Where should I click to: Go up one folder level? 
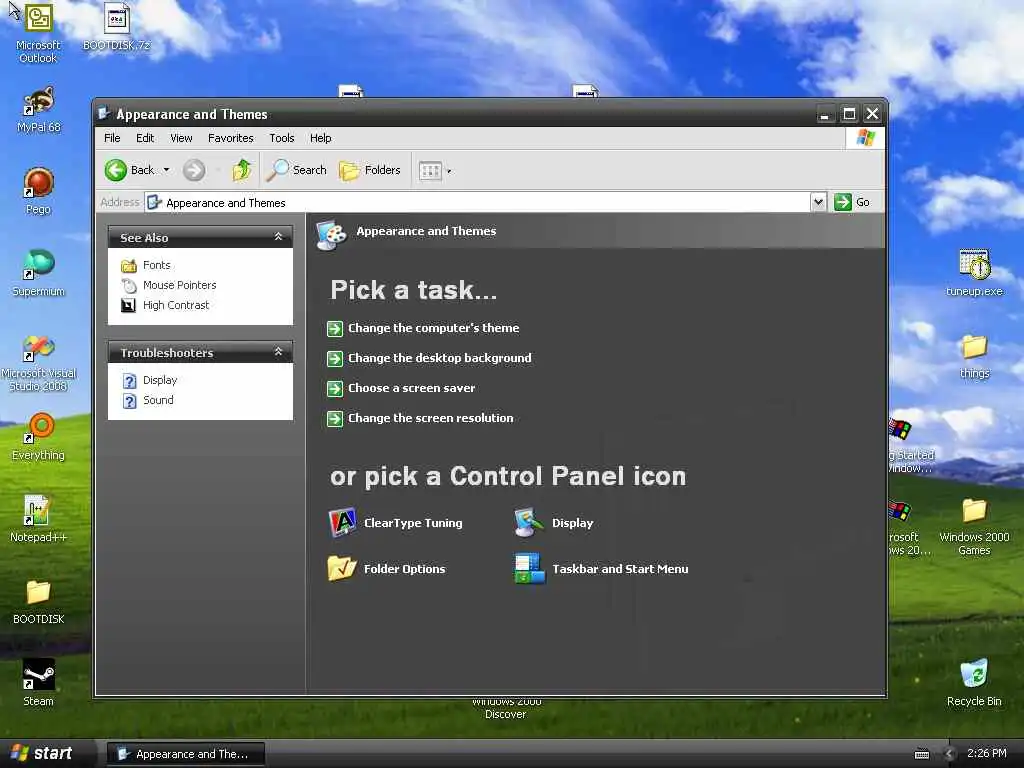pyautogui.click(x=242, y=170)
